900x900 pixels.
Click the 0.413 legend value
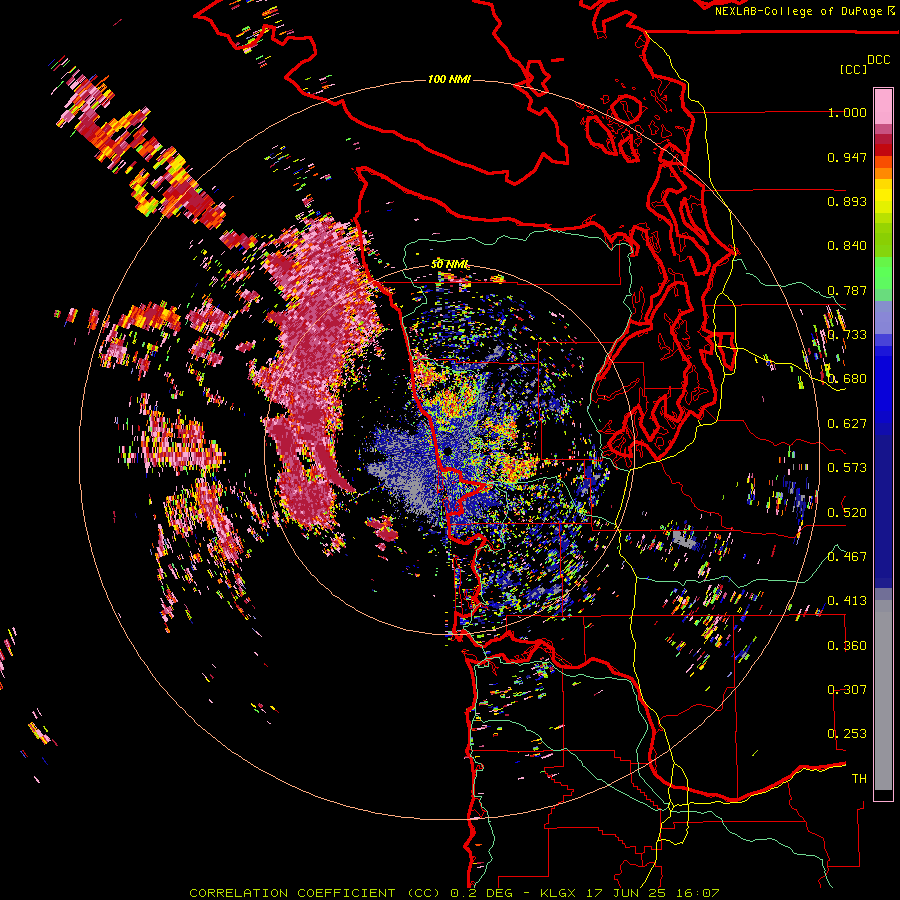[x=847, y=601]
